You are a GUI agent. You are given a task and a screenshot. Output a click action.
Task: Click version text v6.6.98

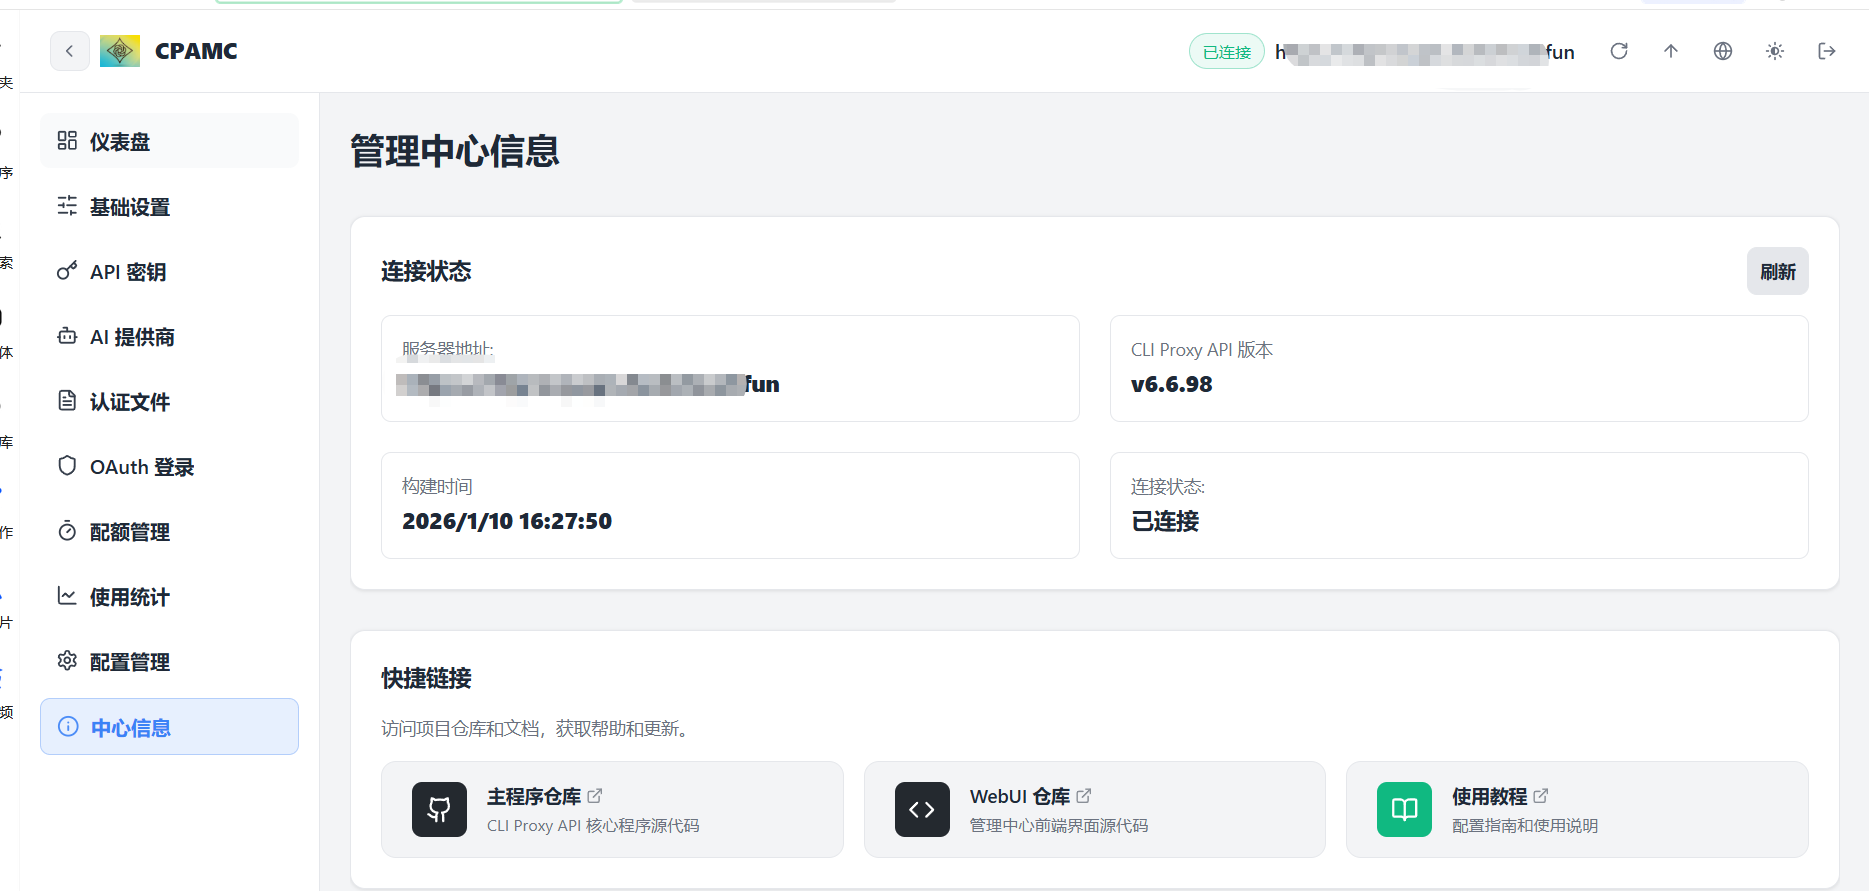click(1171, 384)
